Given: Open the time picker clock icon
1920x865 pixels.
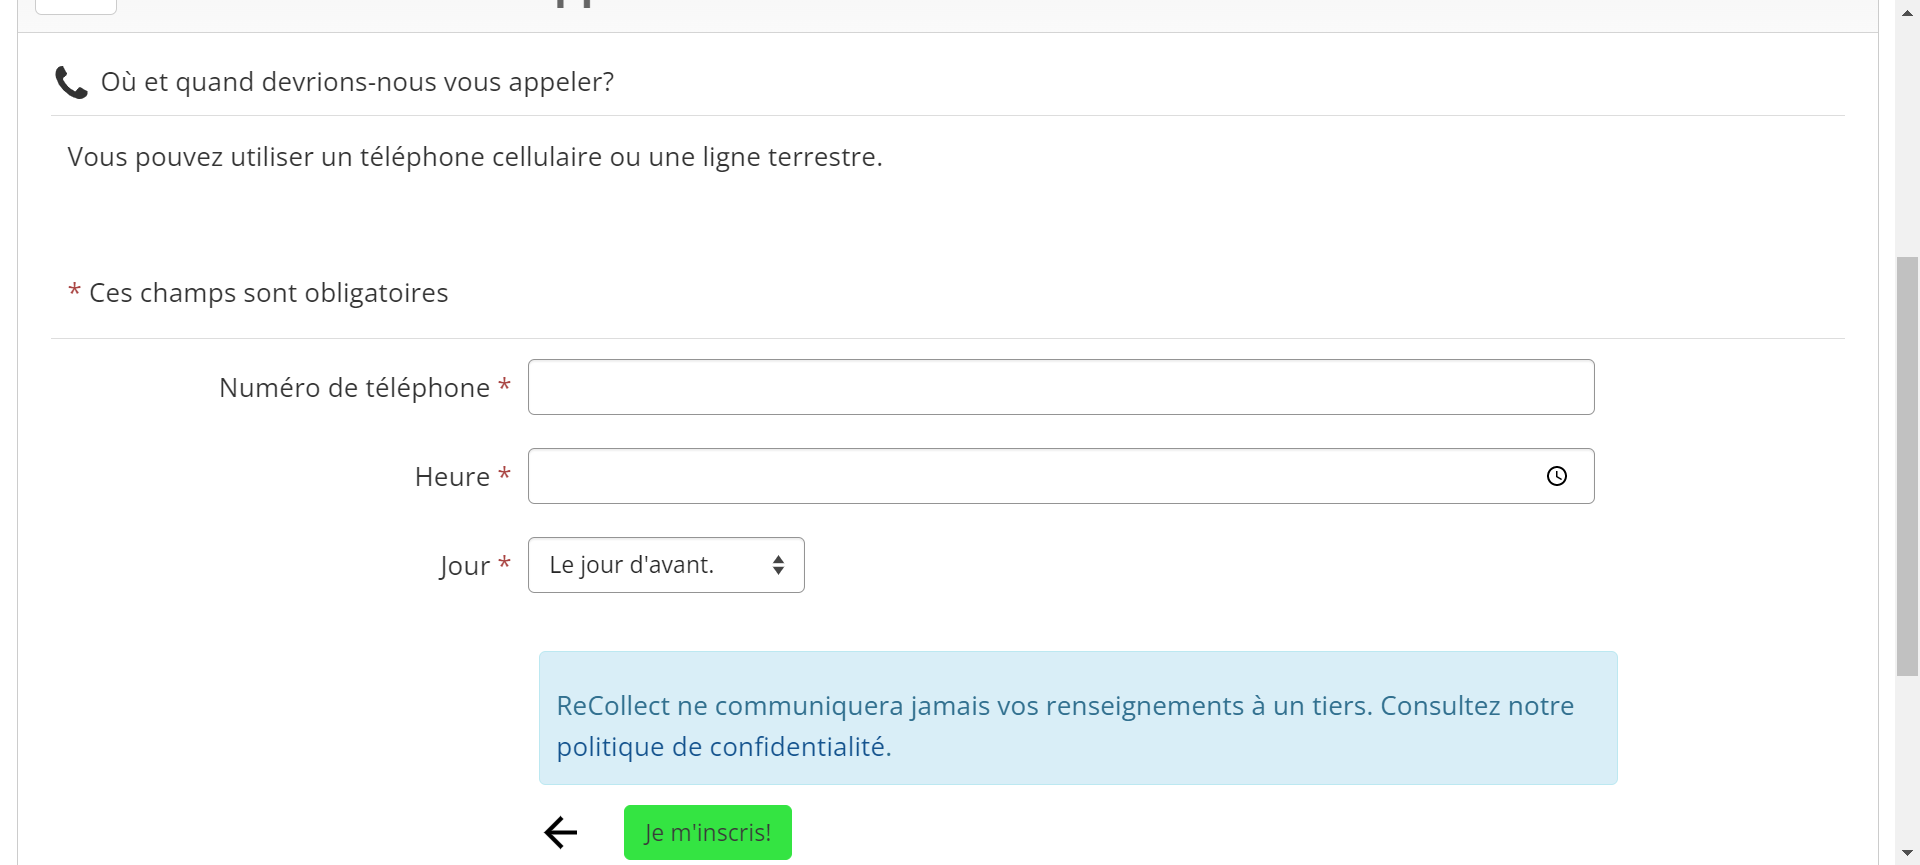Looking at the screenshot, I should pos(1556,476).
